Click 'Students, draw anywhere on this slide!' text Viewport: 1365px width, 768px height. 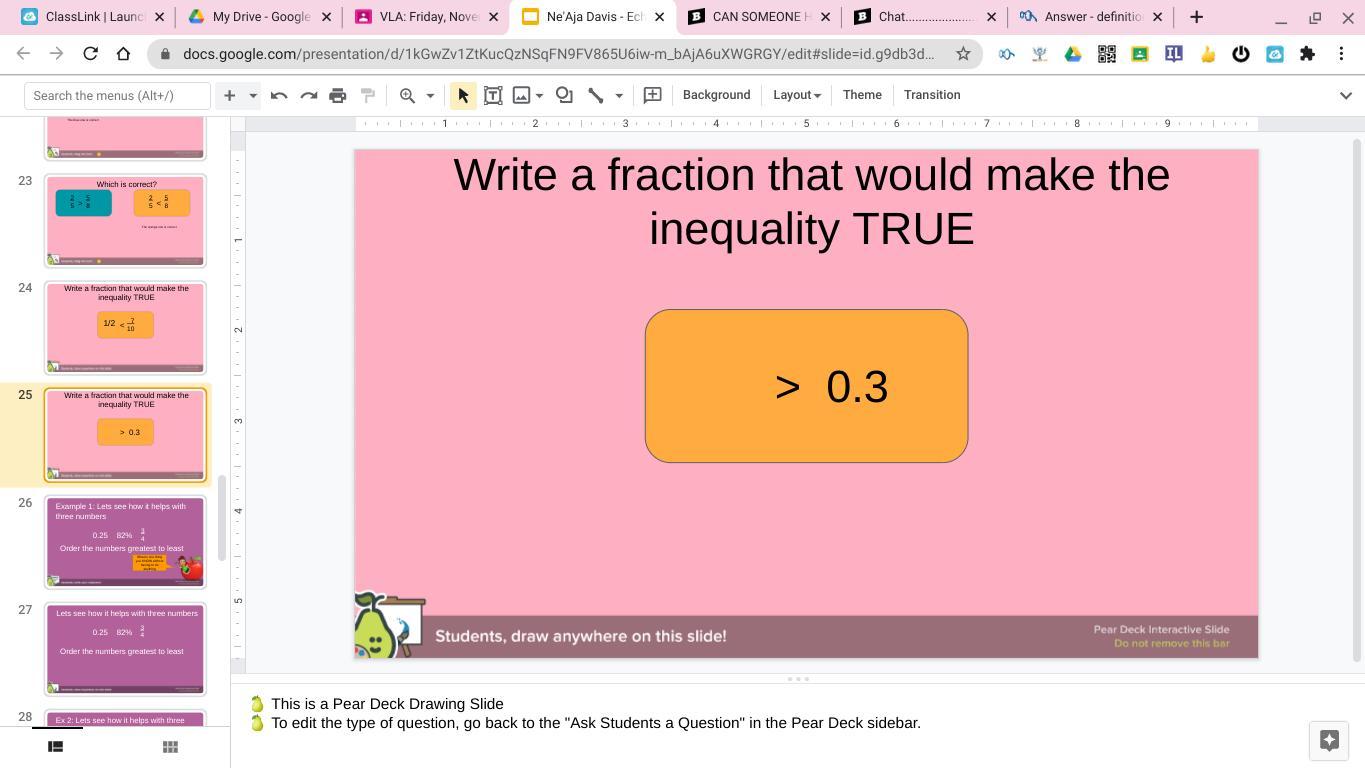click(581, 636)
